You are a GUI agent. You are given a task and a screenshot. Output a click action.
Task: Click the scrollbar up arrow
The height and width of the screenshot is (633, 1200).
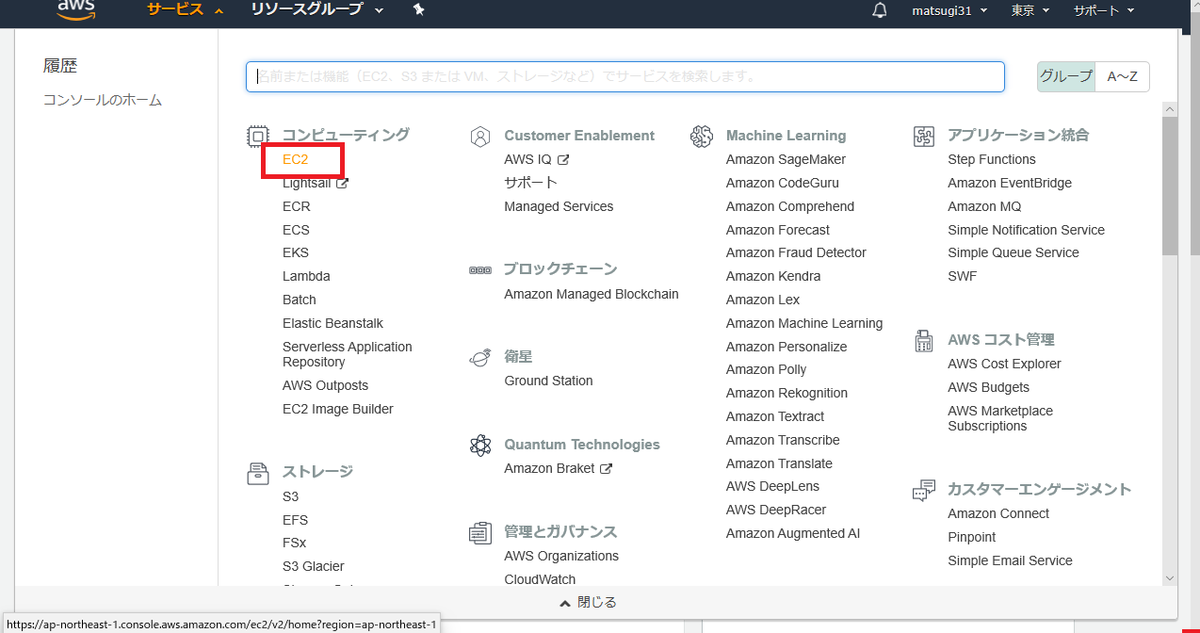[x=1170, y=108]
